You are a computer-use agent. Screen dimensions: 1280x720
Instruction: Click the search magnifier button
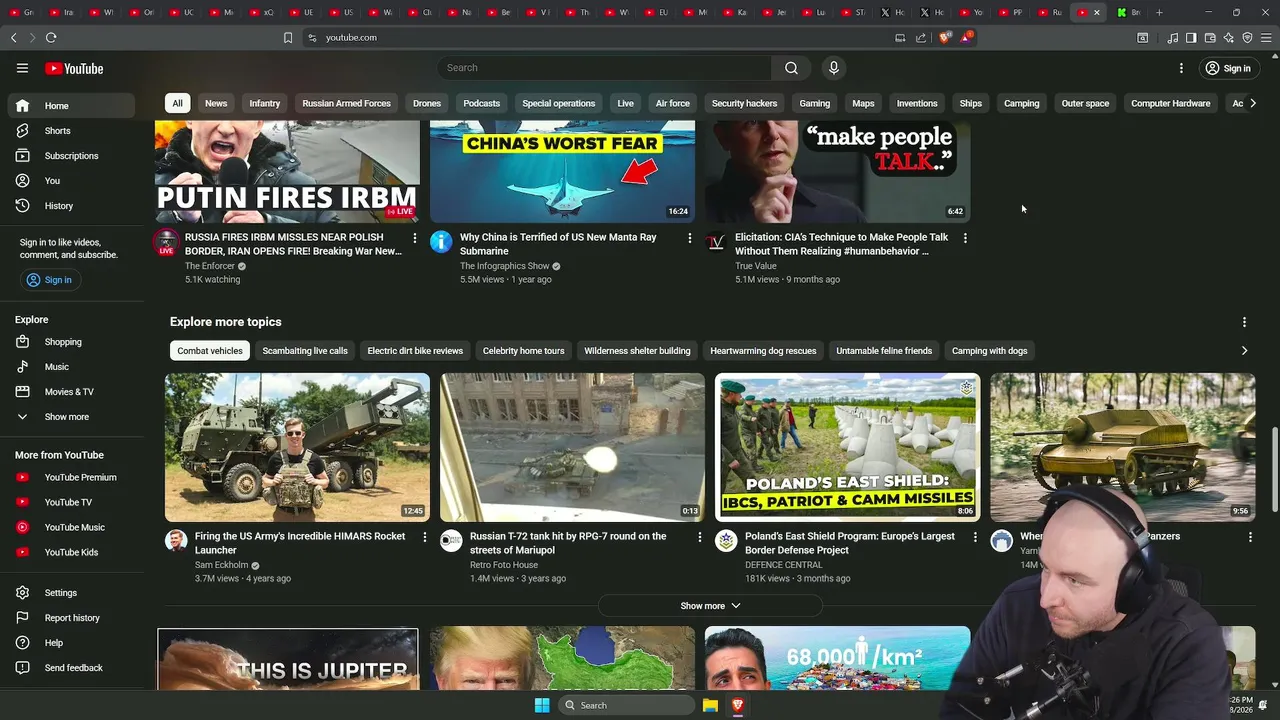(x=791, y=68)
